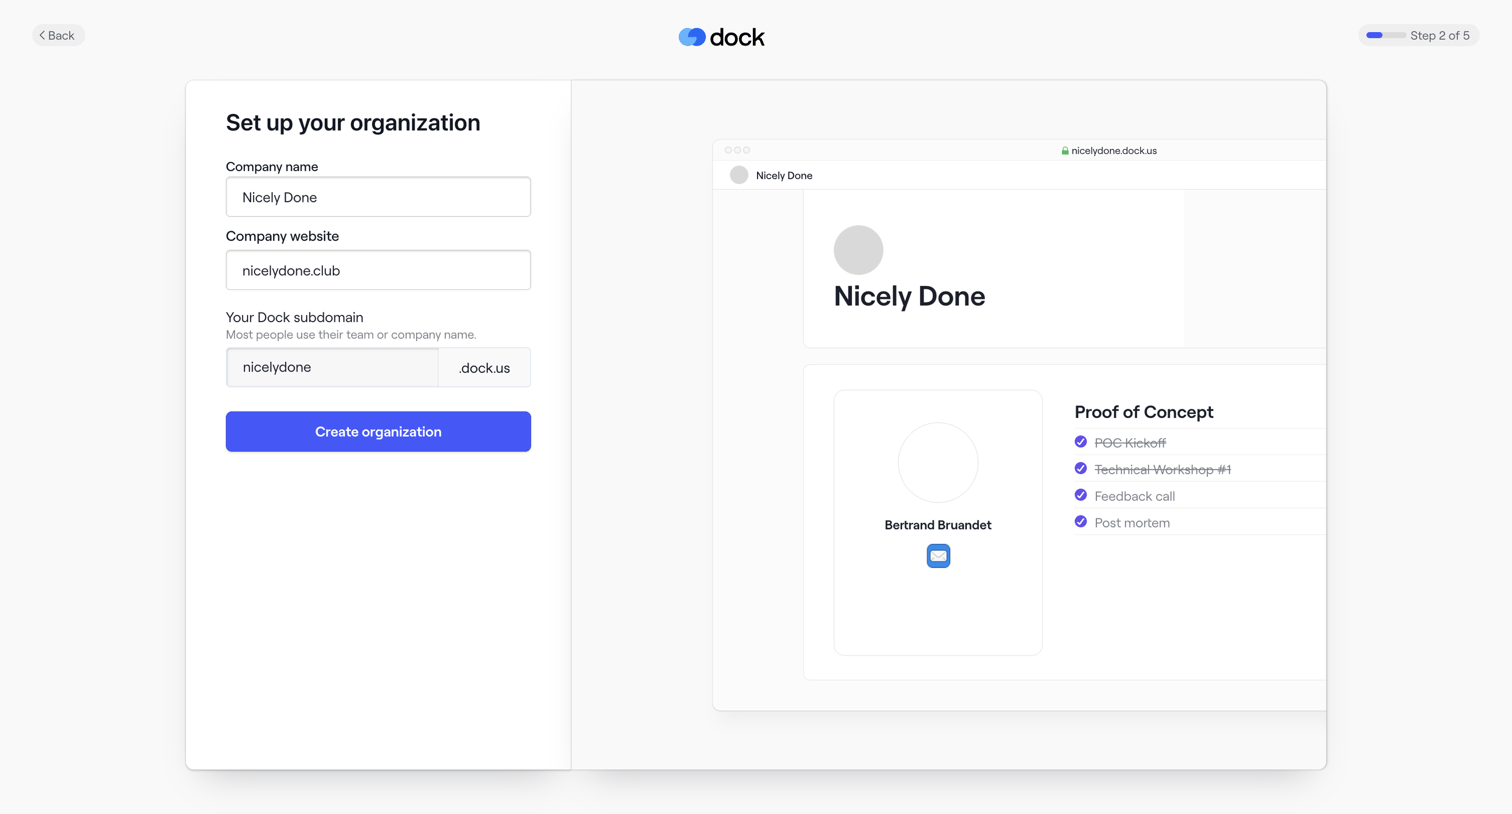
Task: Click Bertrand Bruandet's profile photo placeholder
Action: 938,462
